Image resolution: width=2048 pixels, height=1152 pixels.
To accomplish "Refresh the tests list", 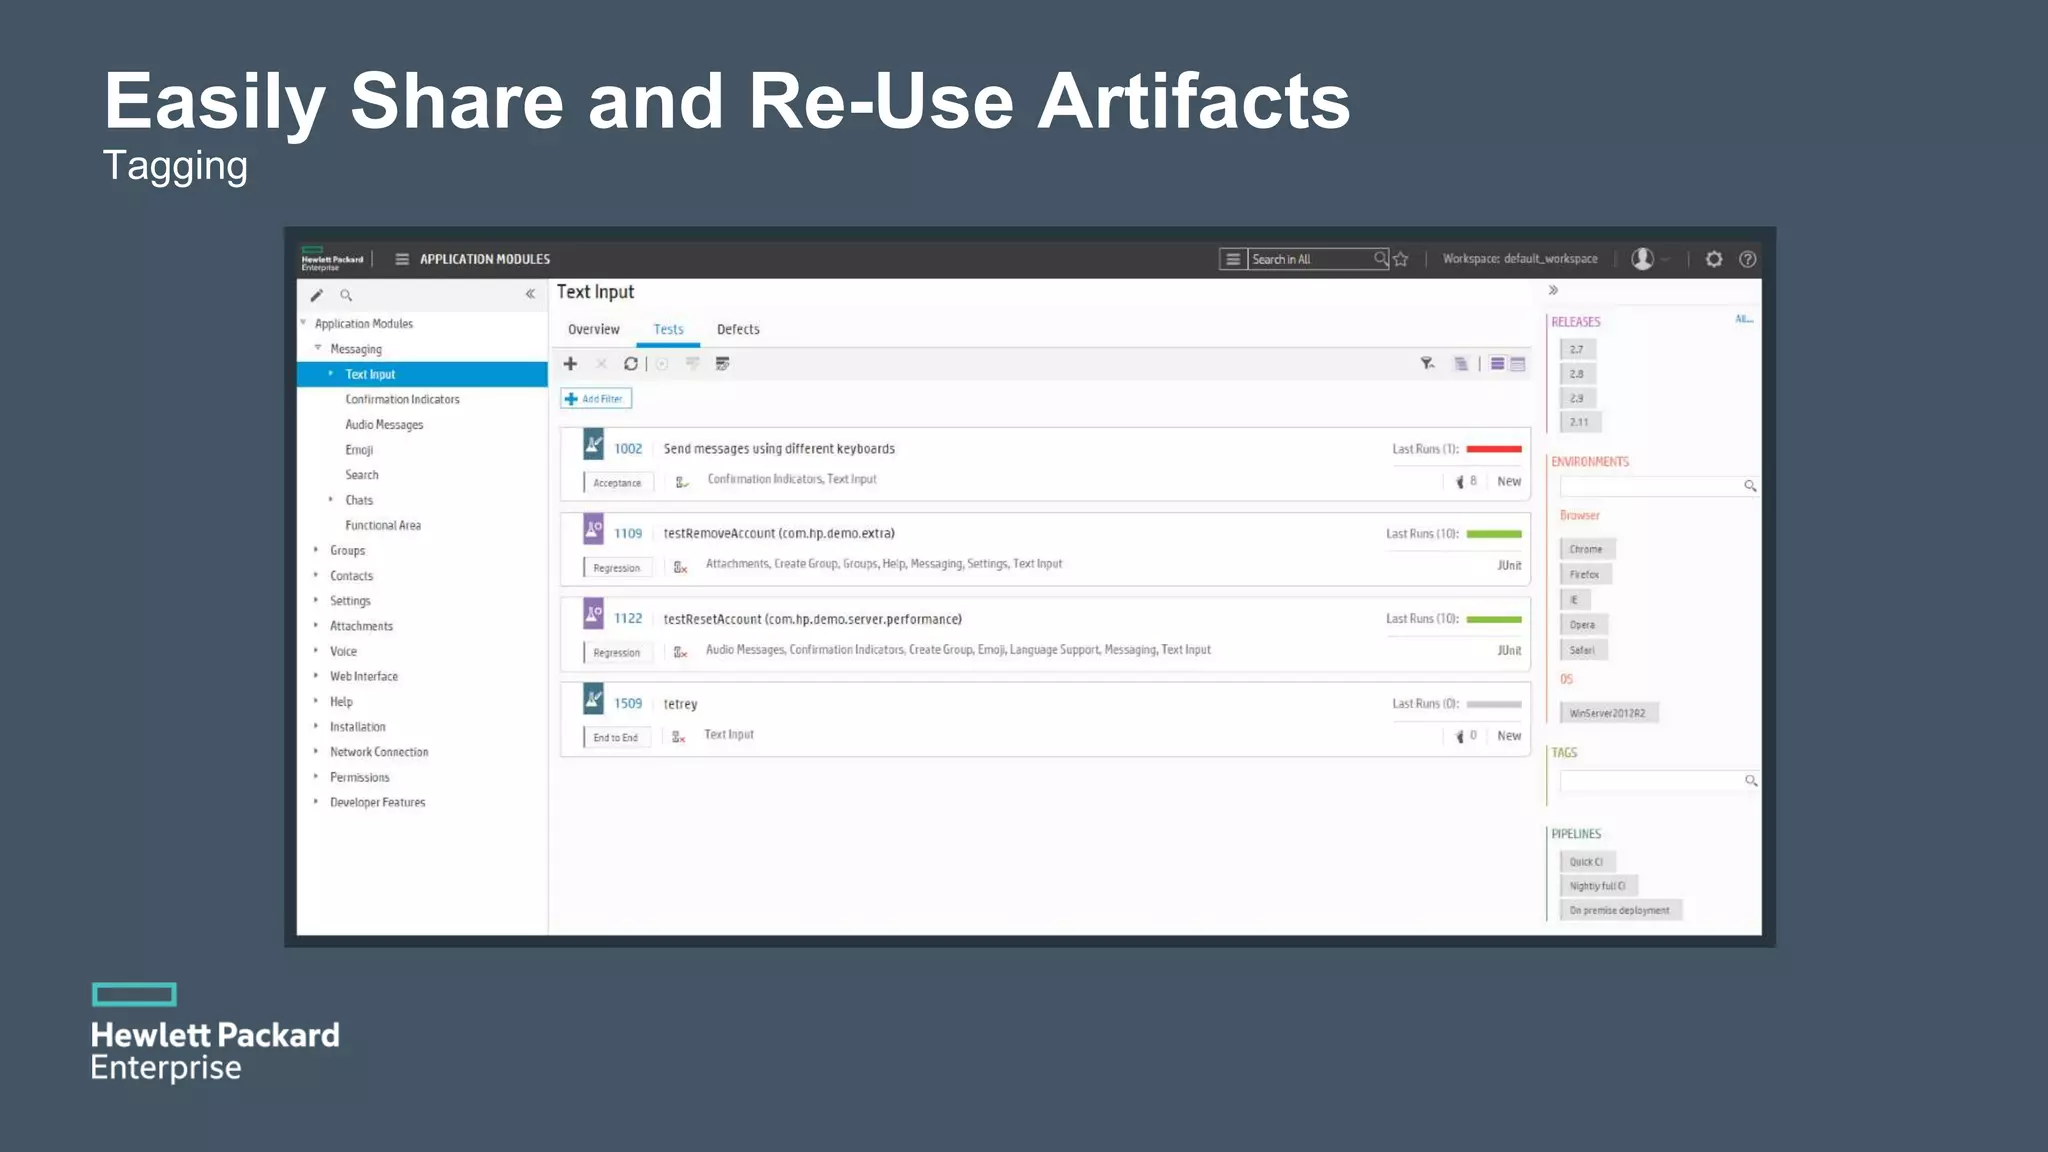I will (x=631, y=364).
